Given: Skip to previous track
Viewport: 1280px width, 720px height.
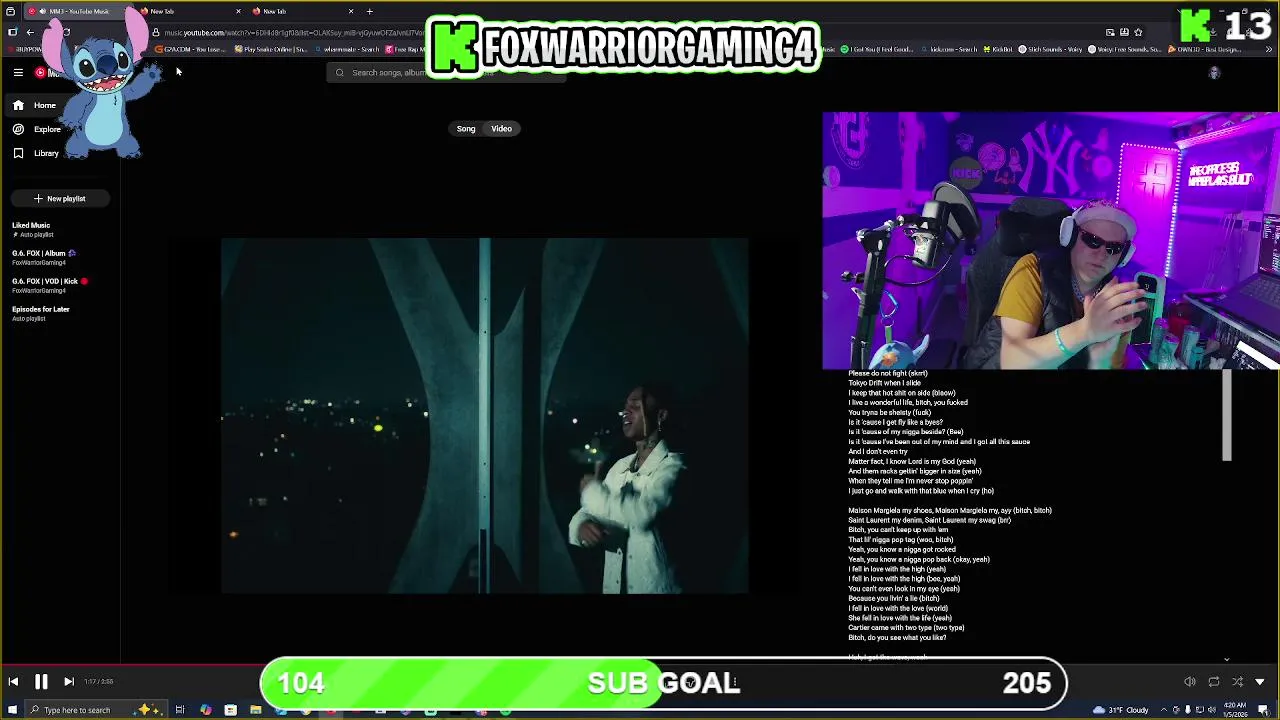Looking at the screenshot, I should pos(13,682).
